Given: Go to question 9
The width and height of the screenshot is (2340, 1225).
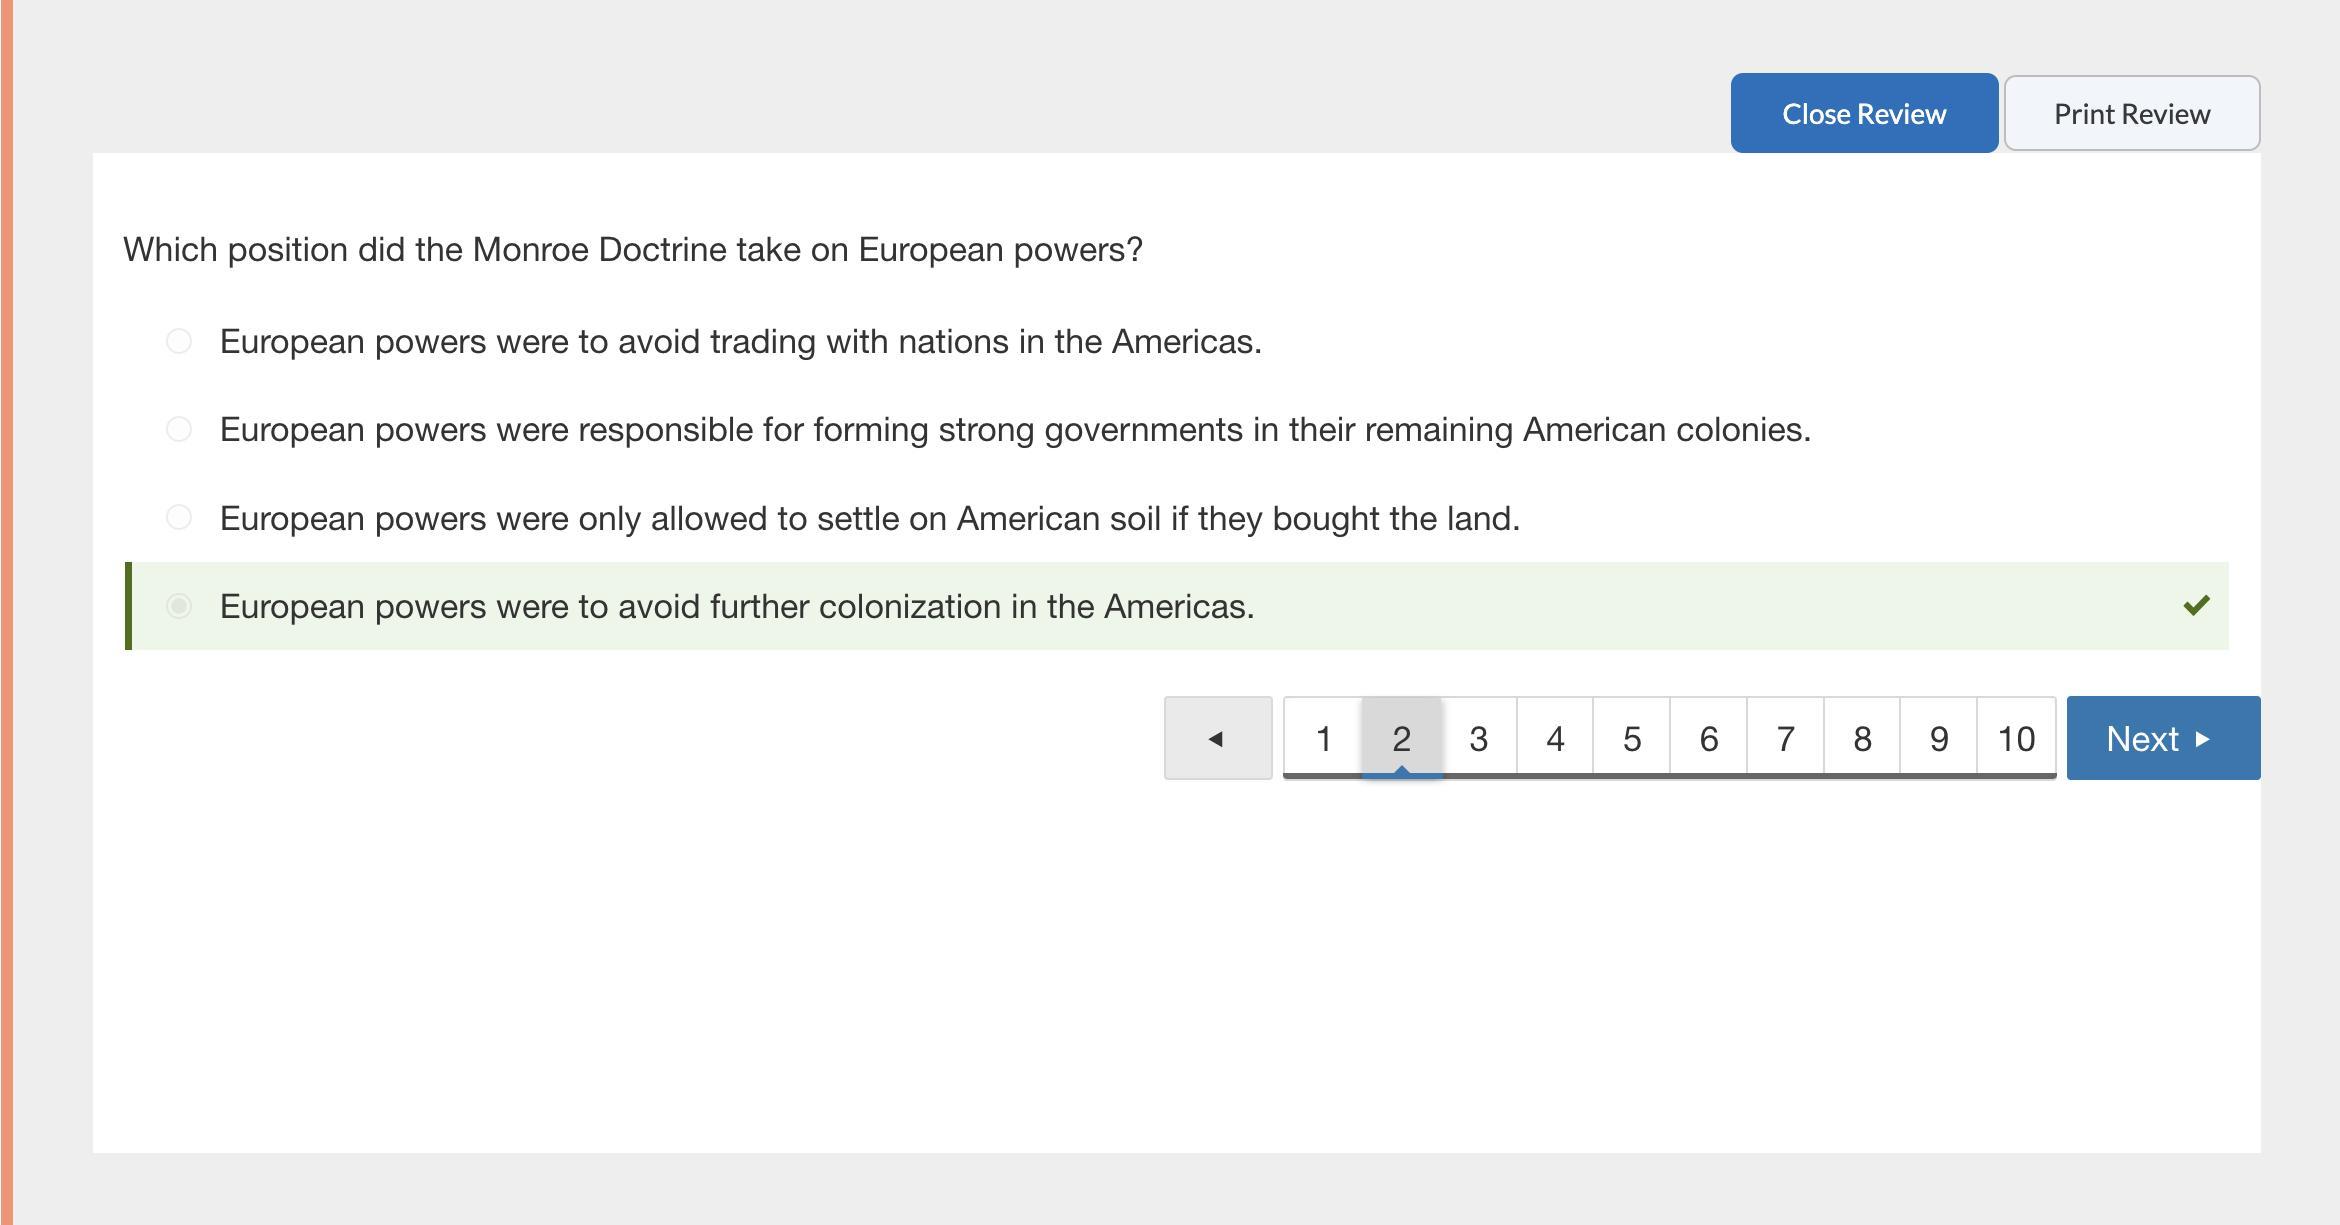Looking at the screenshot, I should click(1939, 738).
